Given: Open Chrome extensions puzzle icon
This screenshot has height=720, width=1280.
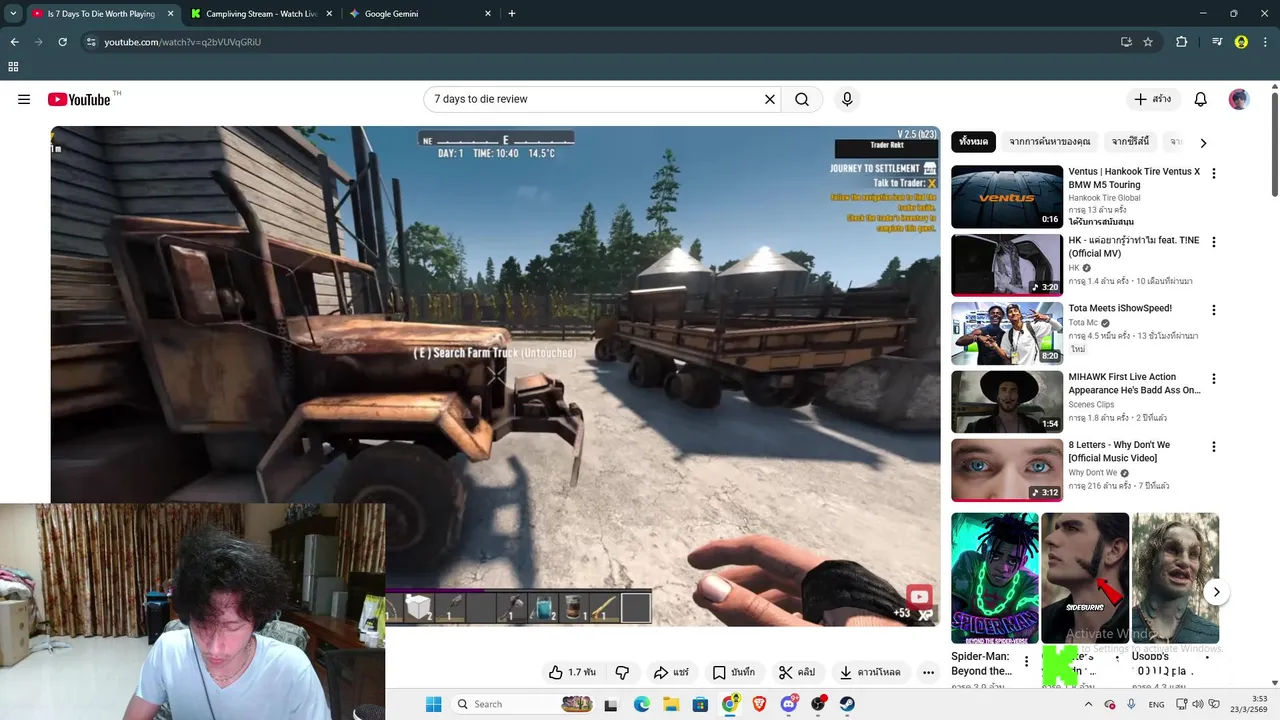Looking at the screenshot, I should point(1182,42).
